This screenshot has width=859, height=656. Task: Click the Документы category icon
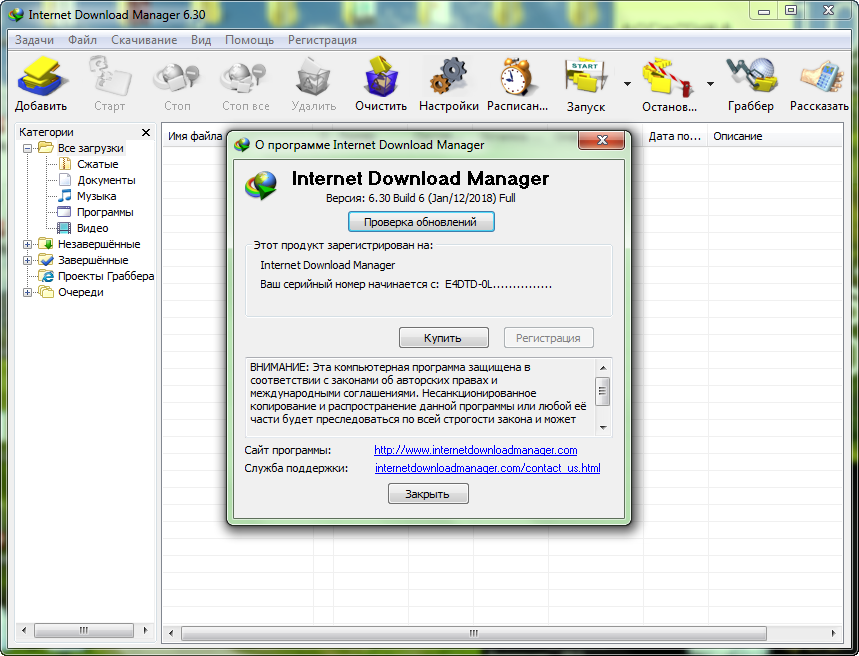pyautogui.click(x=65, y=180)
